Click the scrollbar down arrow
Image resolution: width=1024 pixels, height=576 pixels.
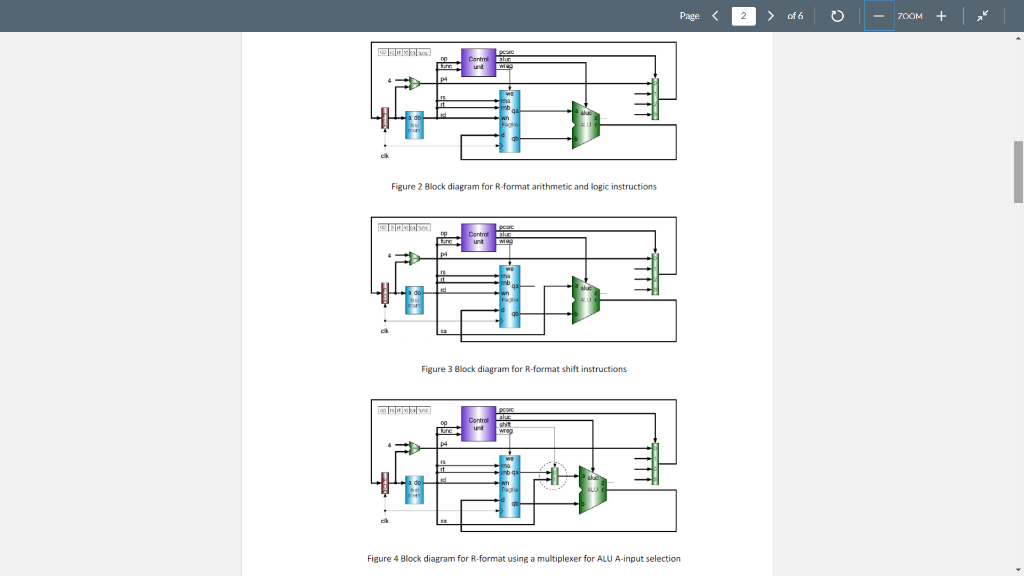point(1017,568)
